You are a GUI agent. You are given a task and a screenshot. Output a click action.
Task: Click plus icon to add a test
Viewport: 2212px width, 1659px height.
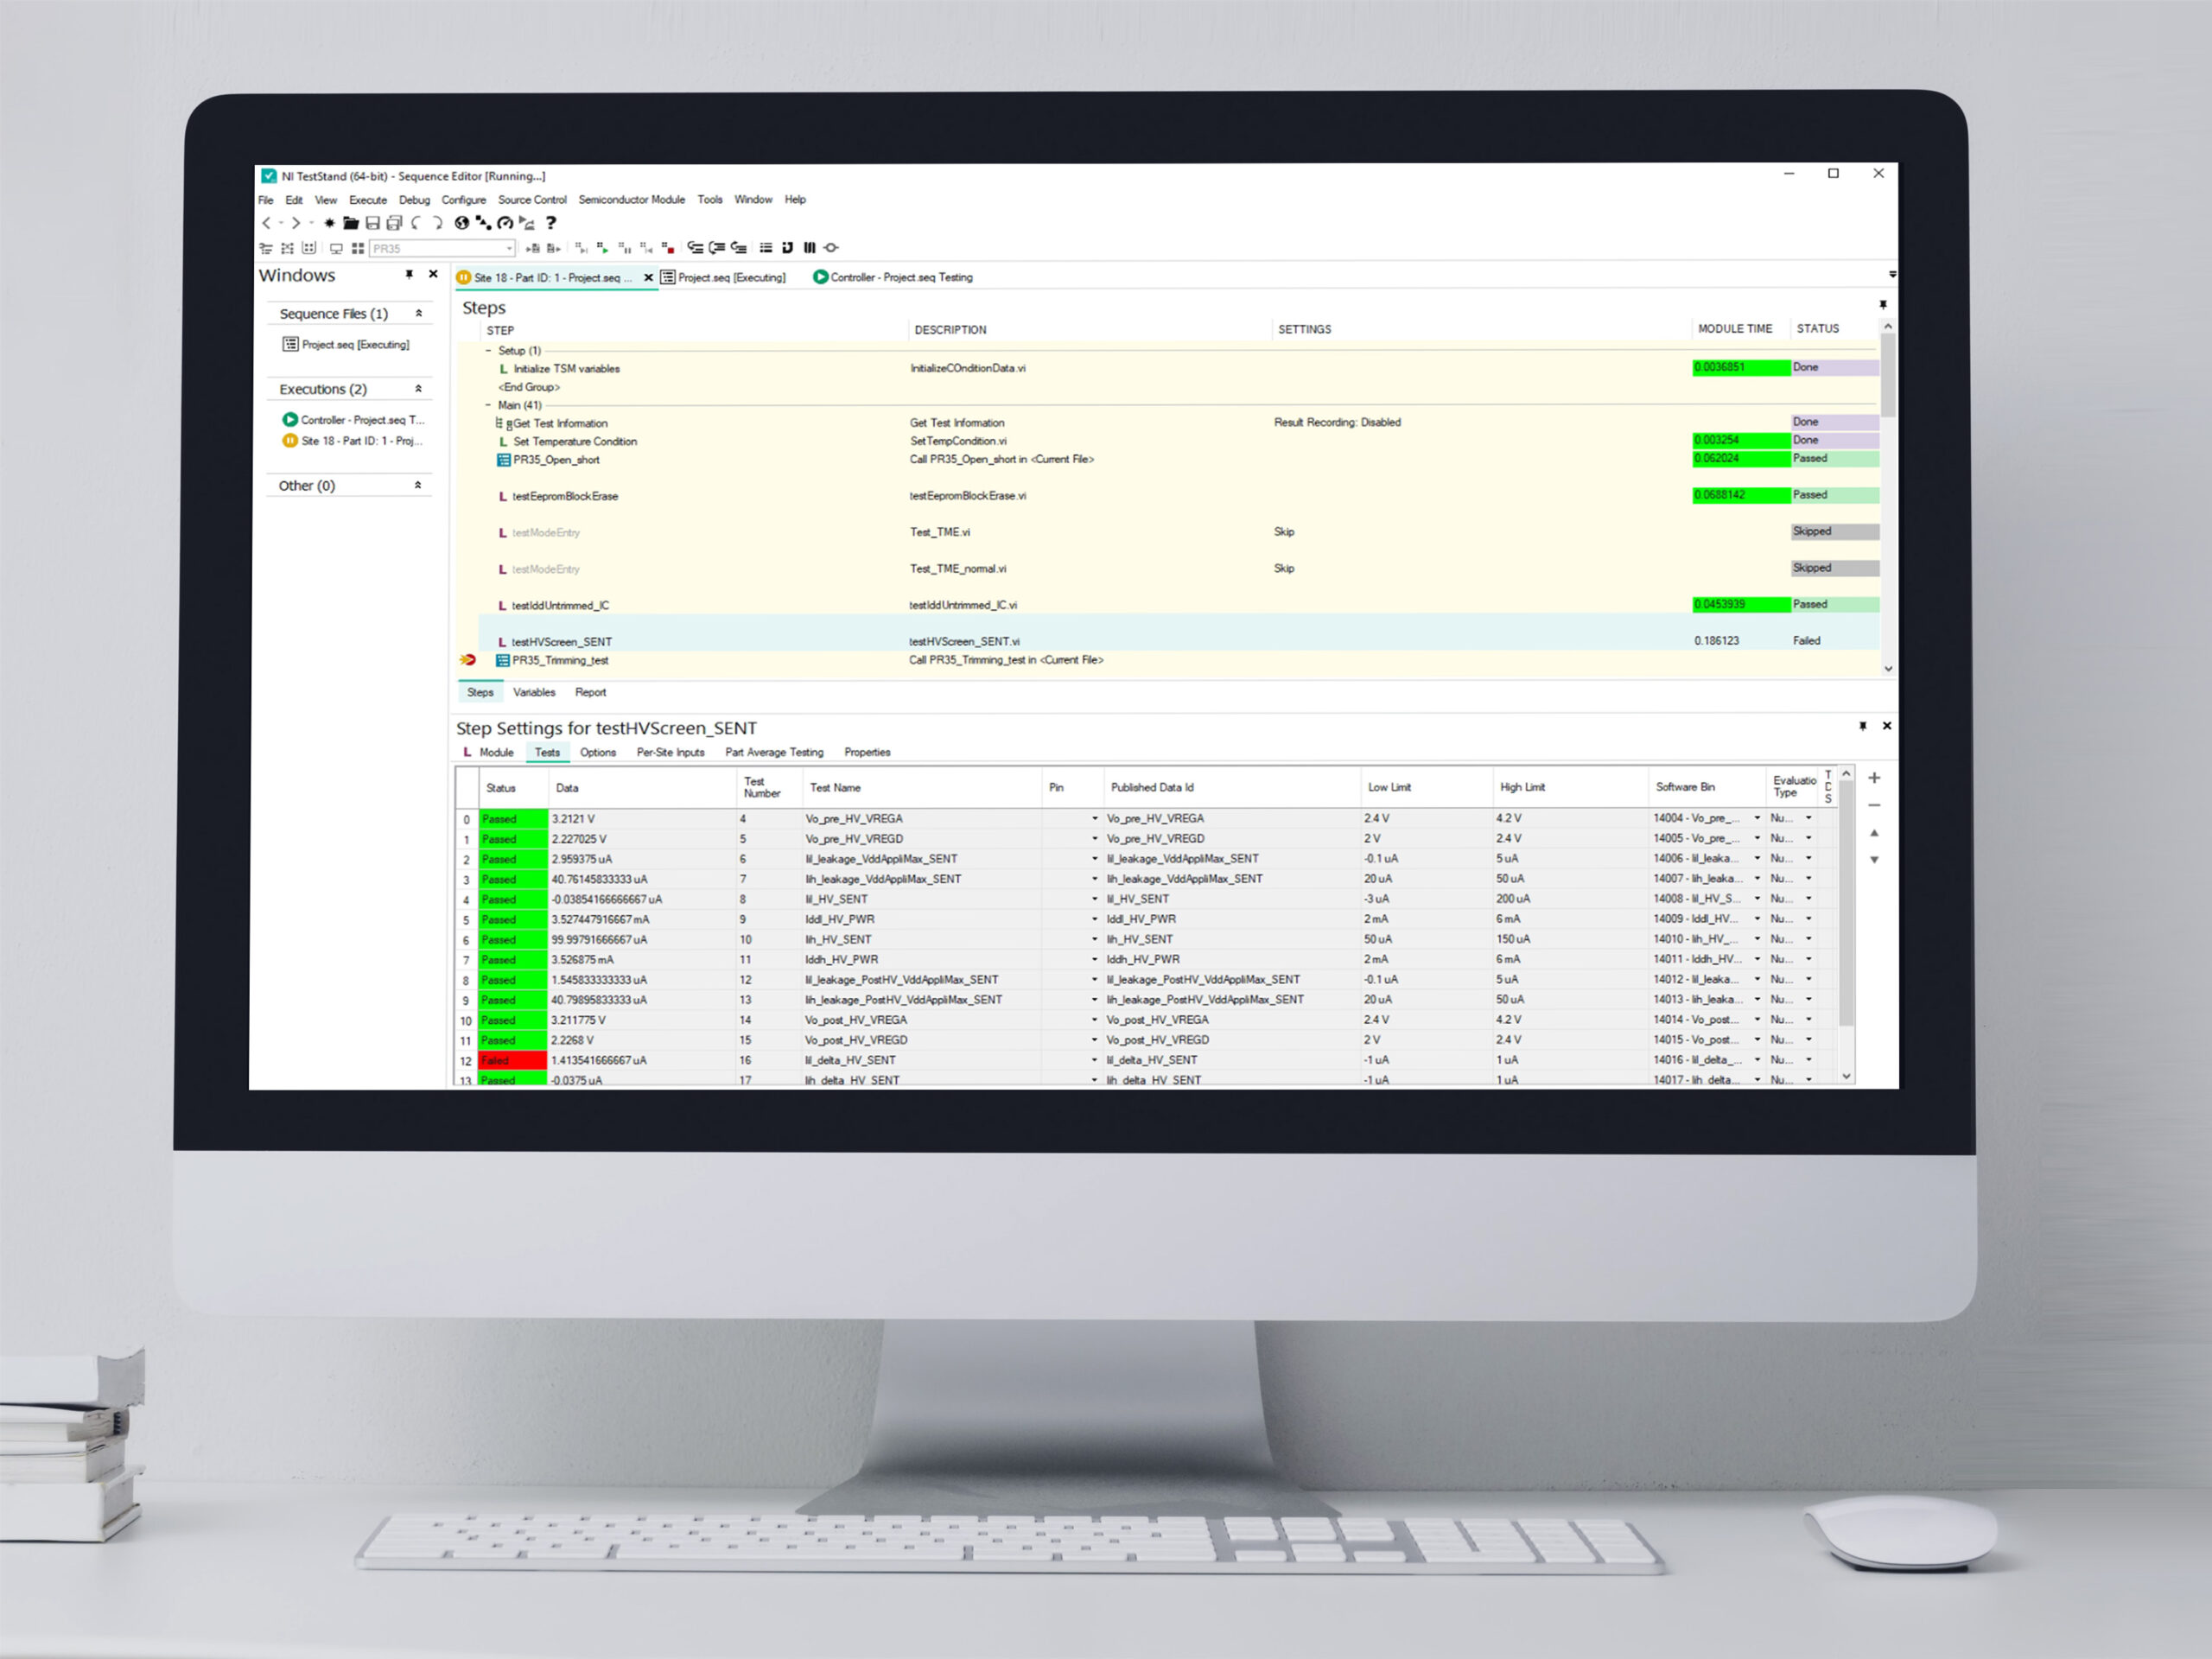click(1874, 778)
